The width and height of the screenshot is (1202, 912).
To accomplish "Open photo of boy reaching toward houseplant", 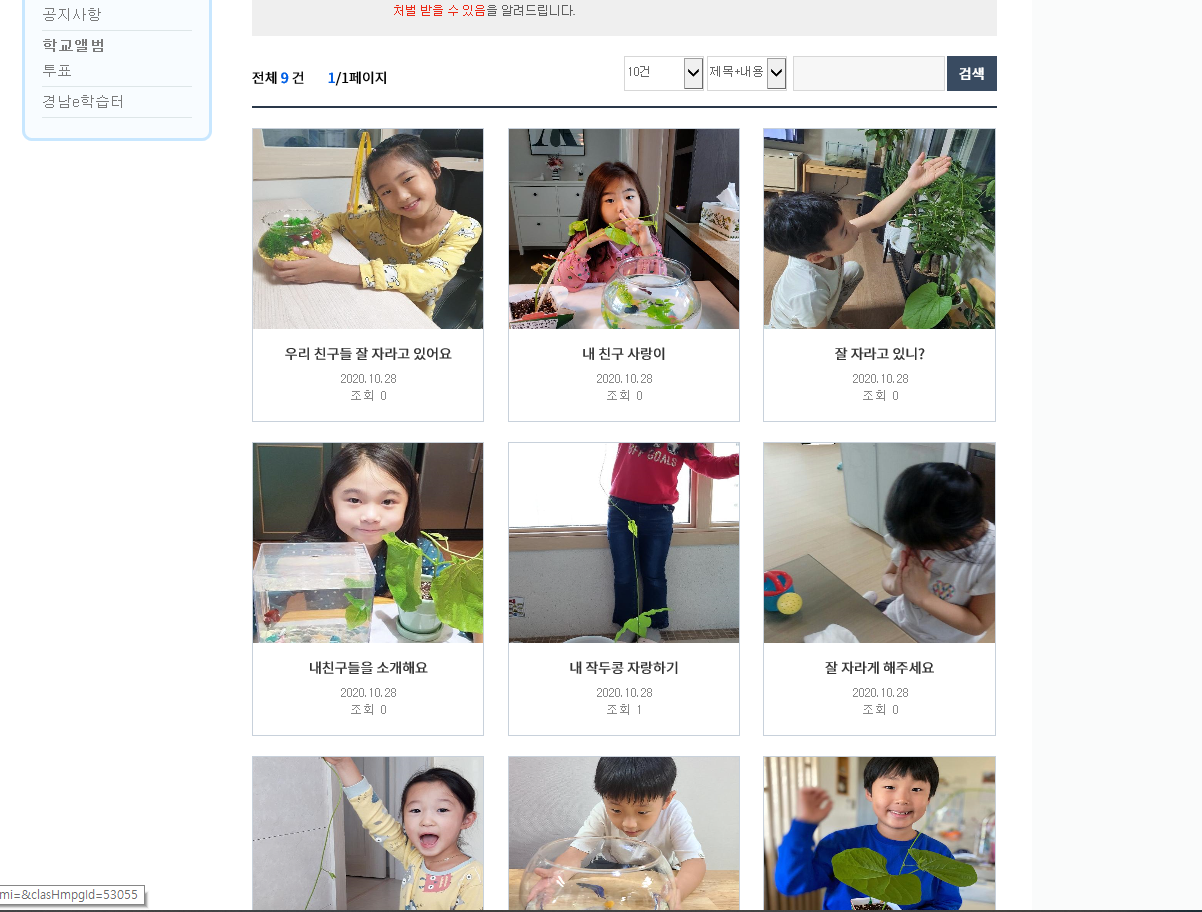I will tap(879, 229).
